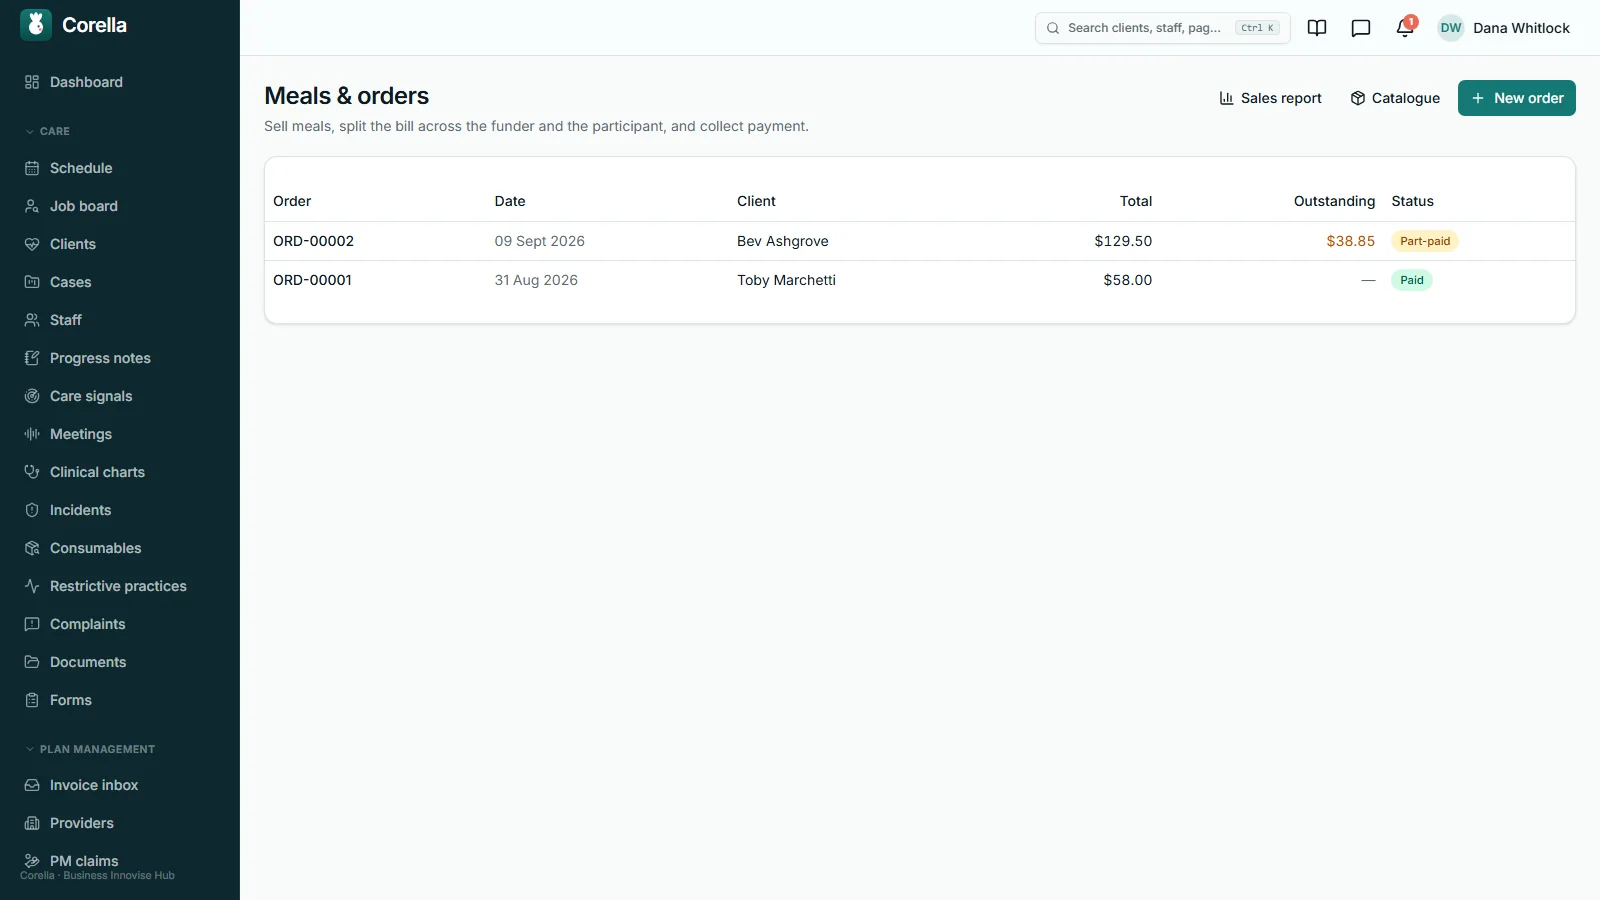
Task: Collapse the CARE section
Action: [47, 131]
